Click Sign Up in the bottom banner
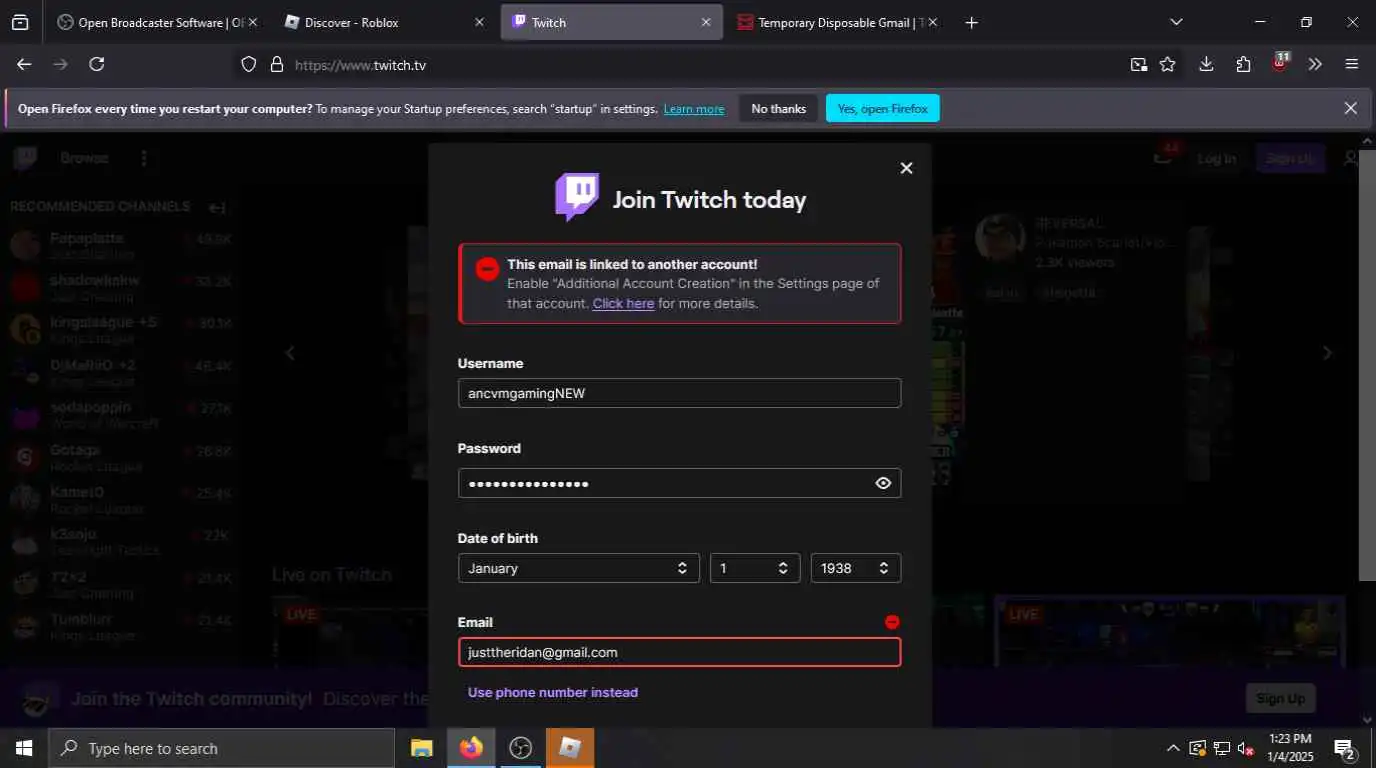1376x768 pixels. click(1280, 698)
